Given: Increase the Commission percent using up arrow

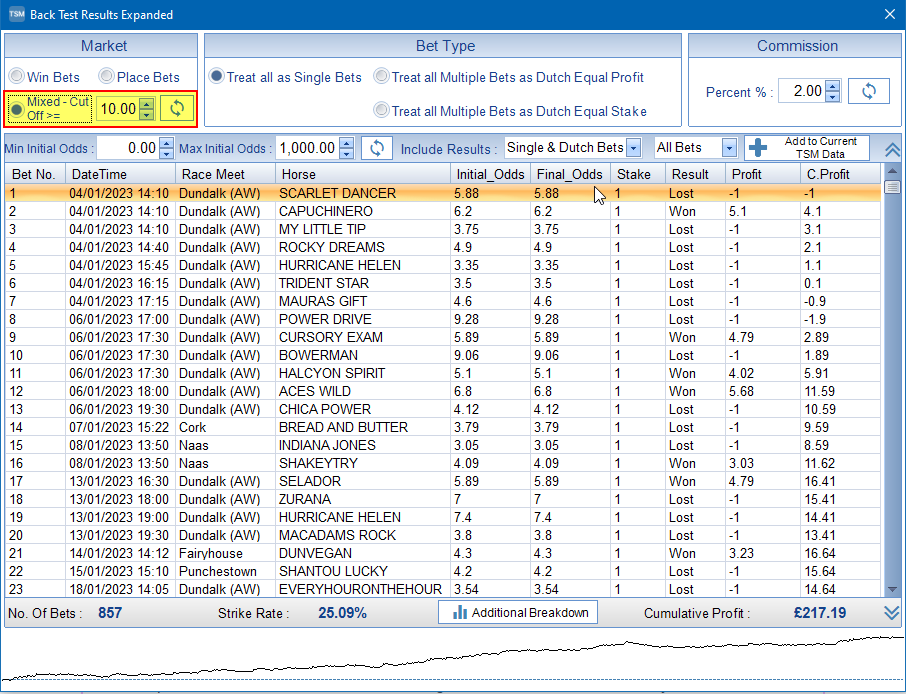Looking at the screenshot, I should pos(832,86).
